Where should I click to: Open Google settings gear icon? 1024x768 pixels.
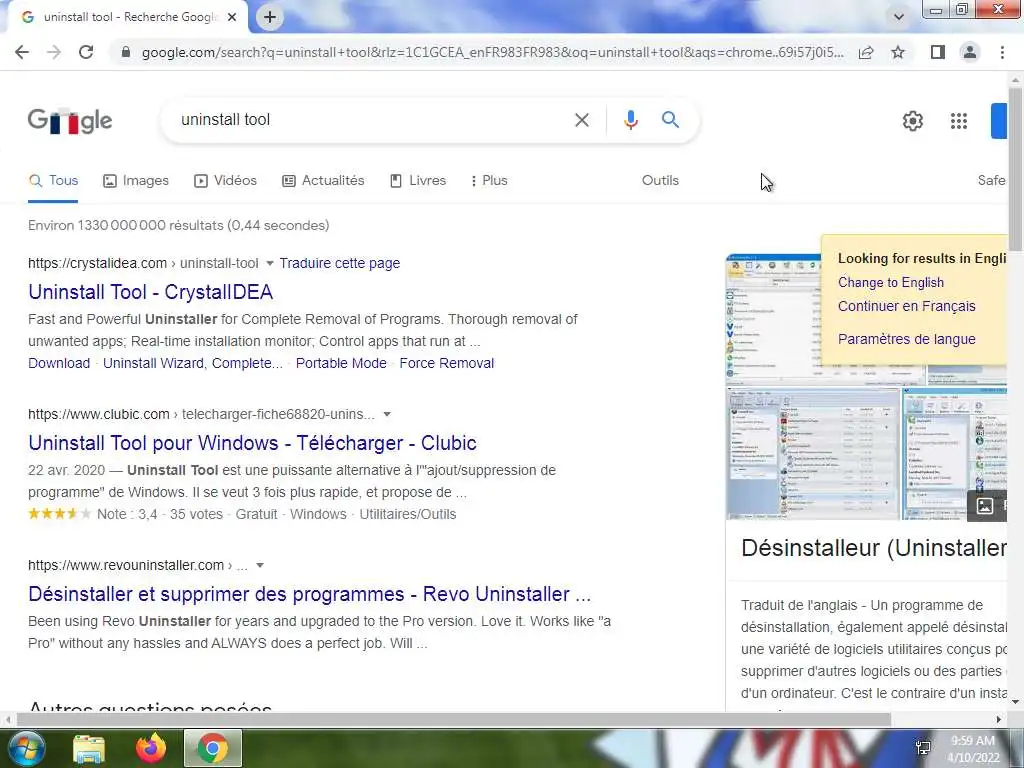912,121
